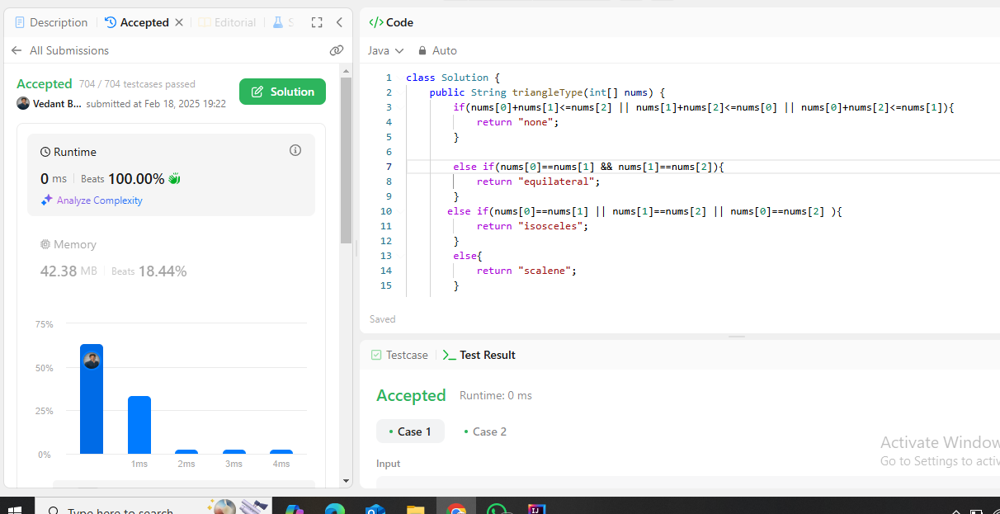
Task: Switch to the Description tab
Action: pyautogui.click(x=51, y=22)
